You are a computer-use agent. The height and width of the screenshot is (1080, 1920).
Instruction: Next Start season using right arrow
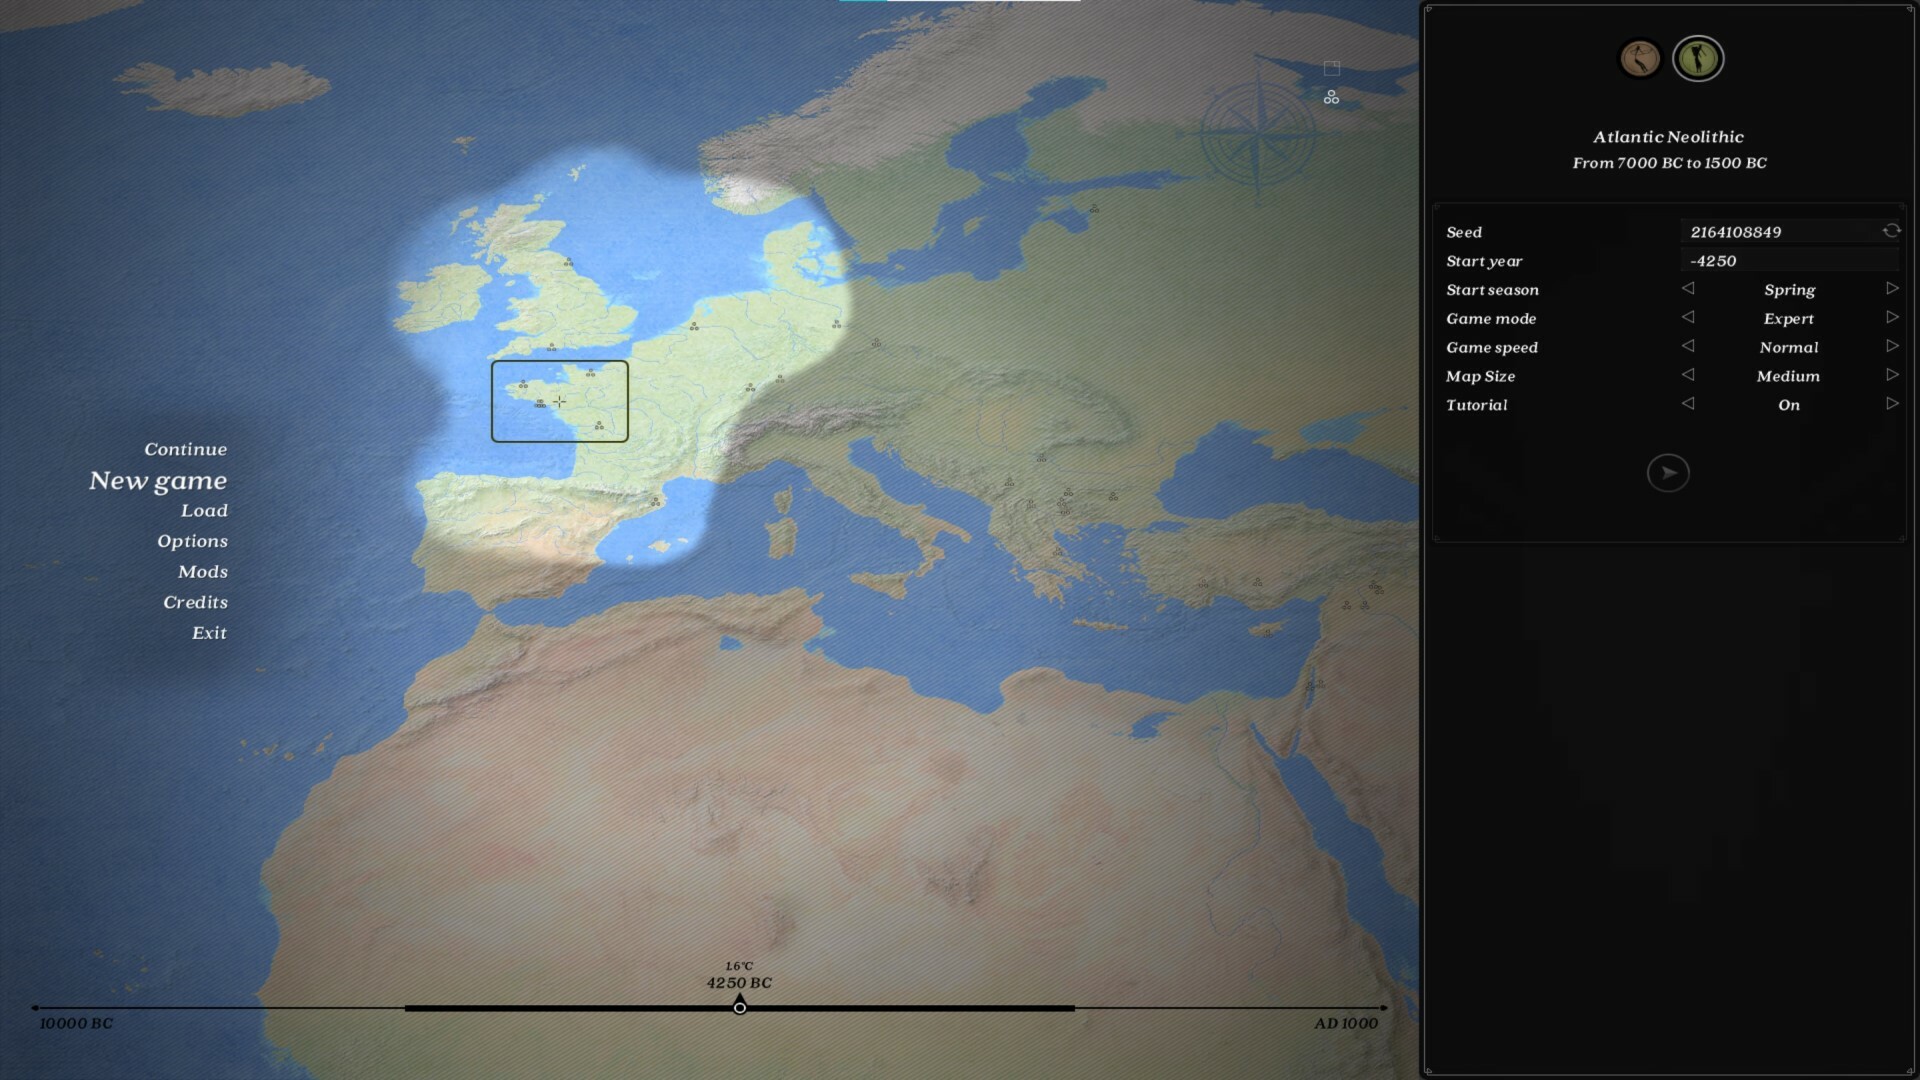(x=1892, y=289)
